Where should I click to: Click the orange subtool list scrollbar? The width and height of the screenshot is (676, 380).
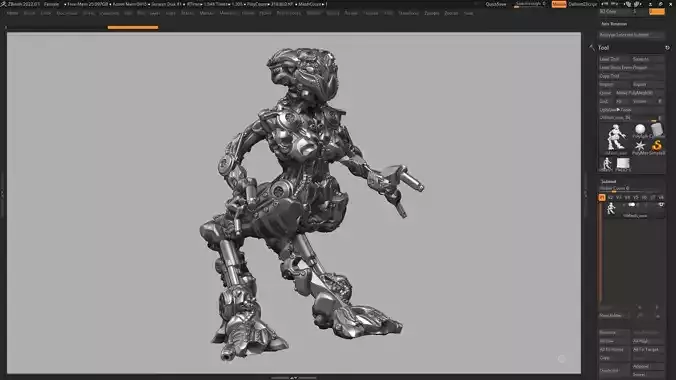tap(601, 252)
